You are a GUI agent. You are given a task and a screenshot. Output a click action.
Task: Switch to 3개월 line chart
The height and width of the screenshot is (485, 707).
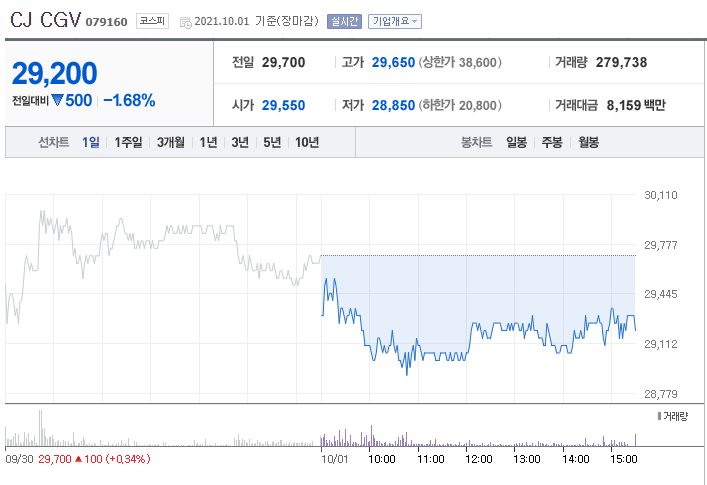(170, 142)
